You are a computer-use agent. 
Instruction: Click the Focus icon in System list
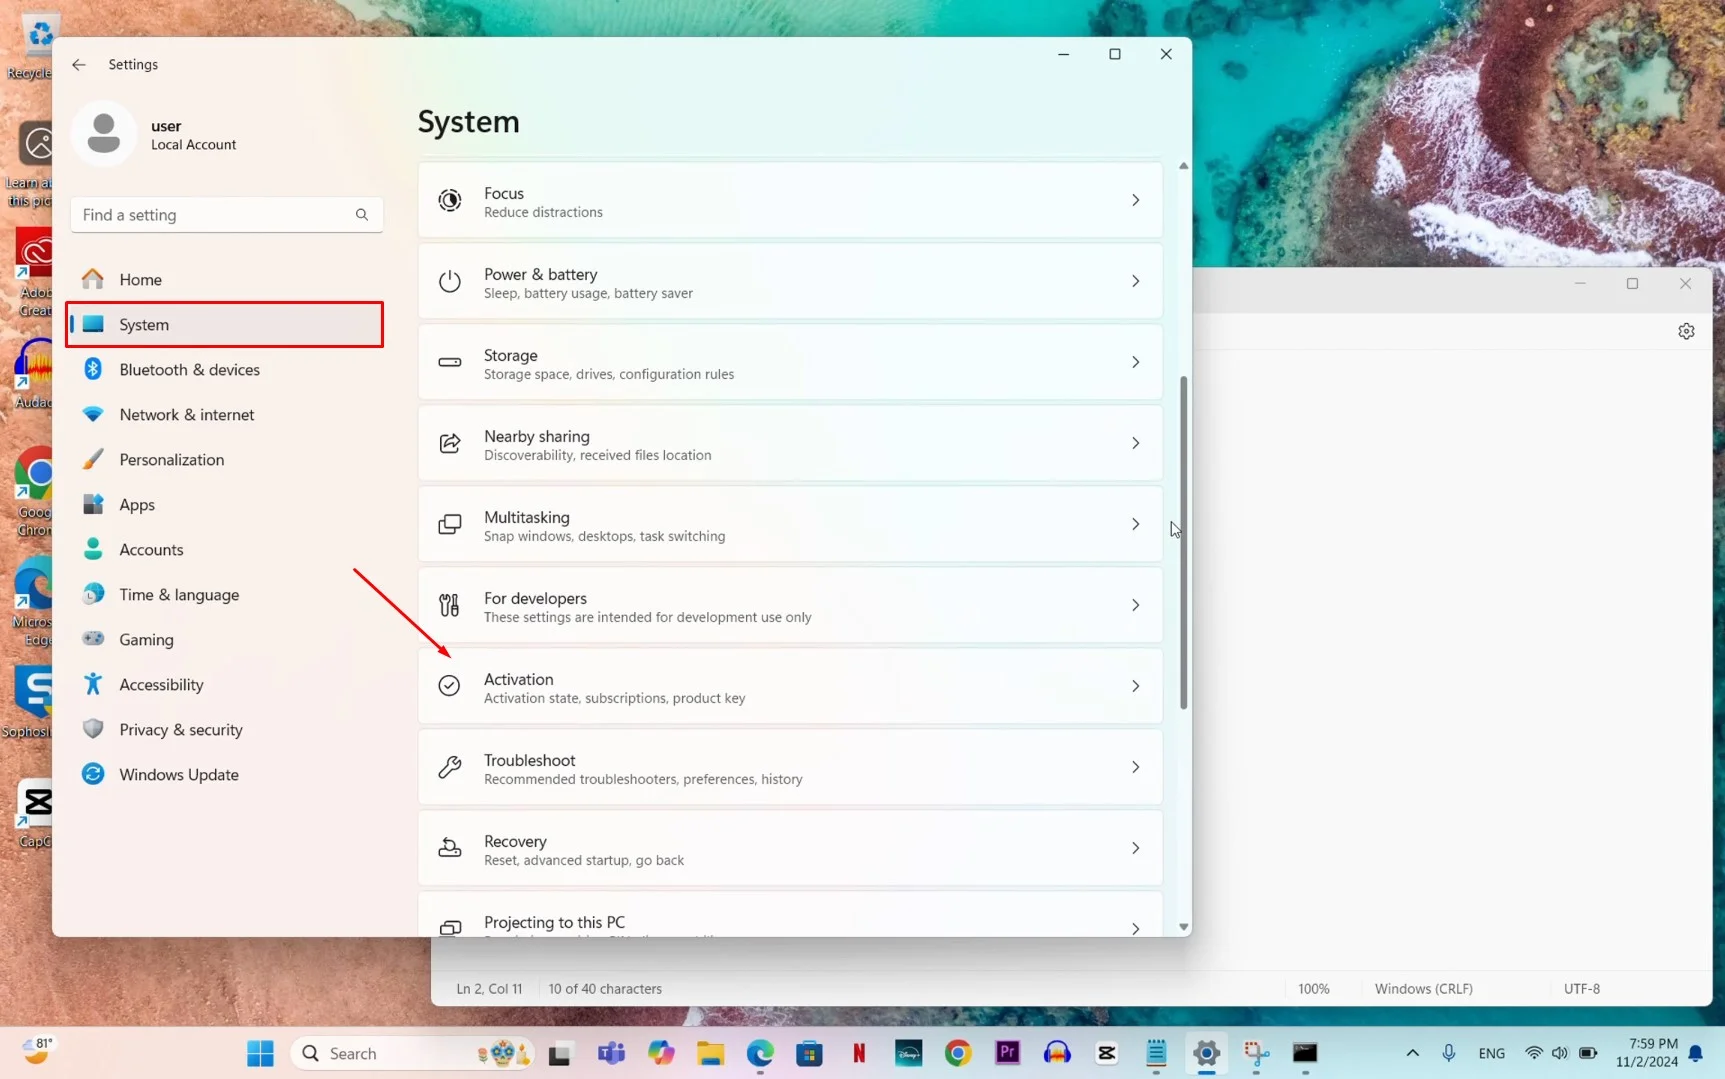click(x=450, y=201)
